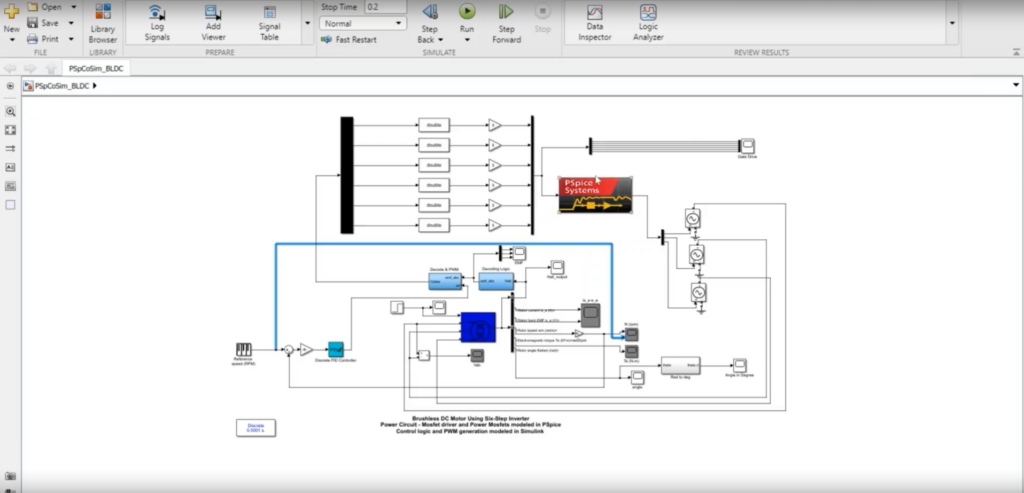
Task: Click the Up to Parent arrow
Action: (50, 69)
